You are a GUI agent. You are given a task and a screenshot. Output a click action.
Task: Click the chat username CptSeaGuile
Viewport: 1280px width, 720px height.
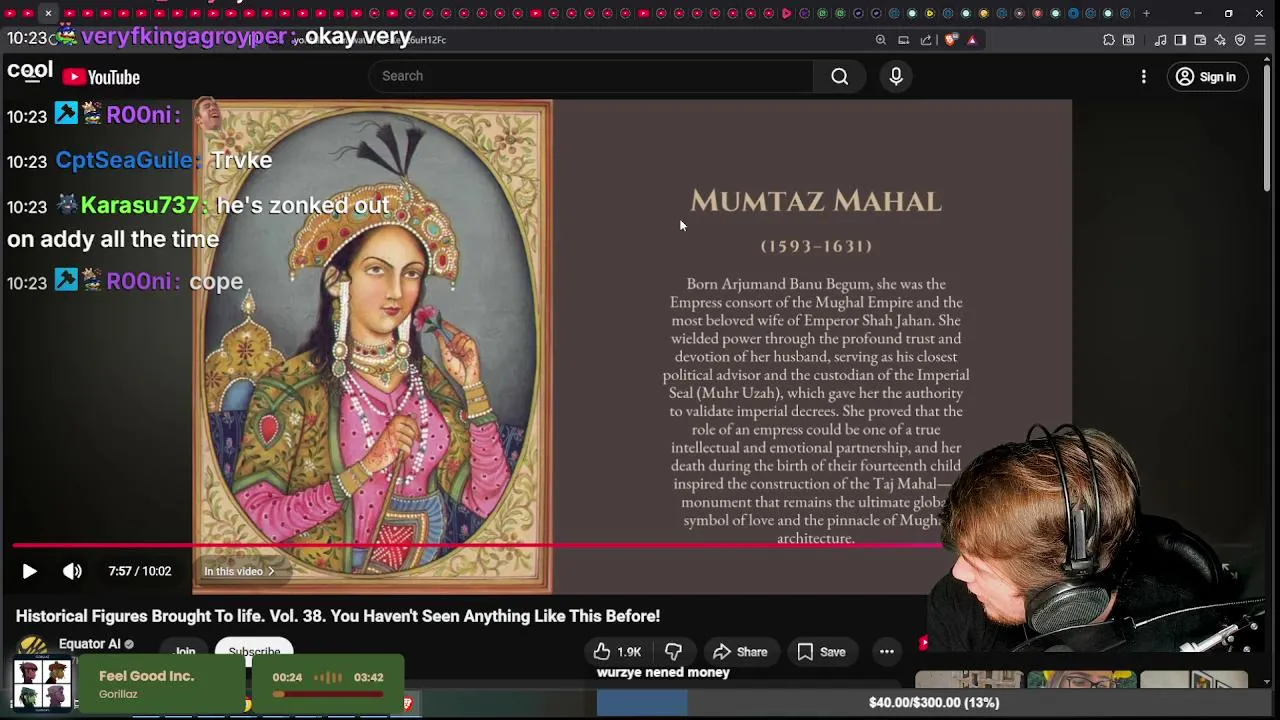(x=126, y=160)
